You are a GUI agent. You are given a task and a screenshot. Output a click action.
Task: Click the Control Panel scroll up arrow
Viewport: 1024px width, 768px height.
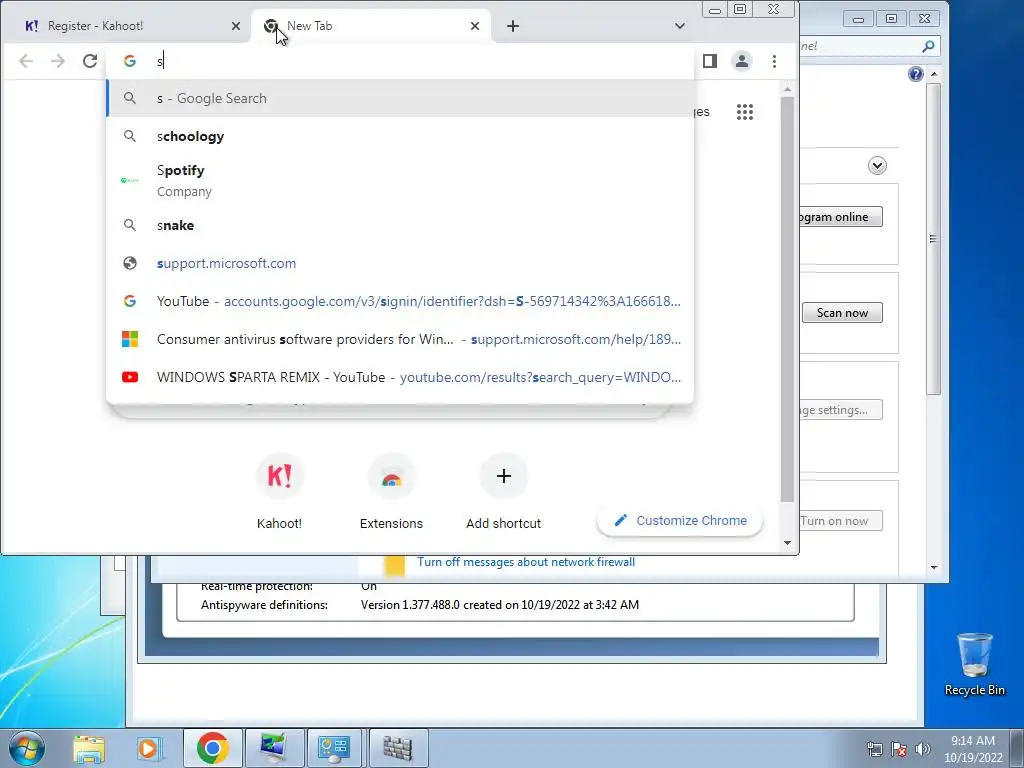pyautogui.click(x=934, y=74)
